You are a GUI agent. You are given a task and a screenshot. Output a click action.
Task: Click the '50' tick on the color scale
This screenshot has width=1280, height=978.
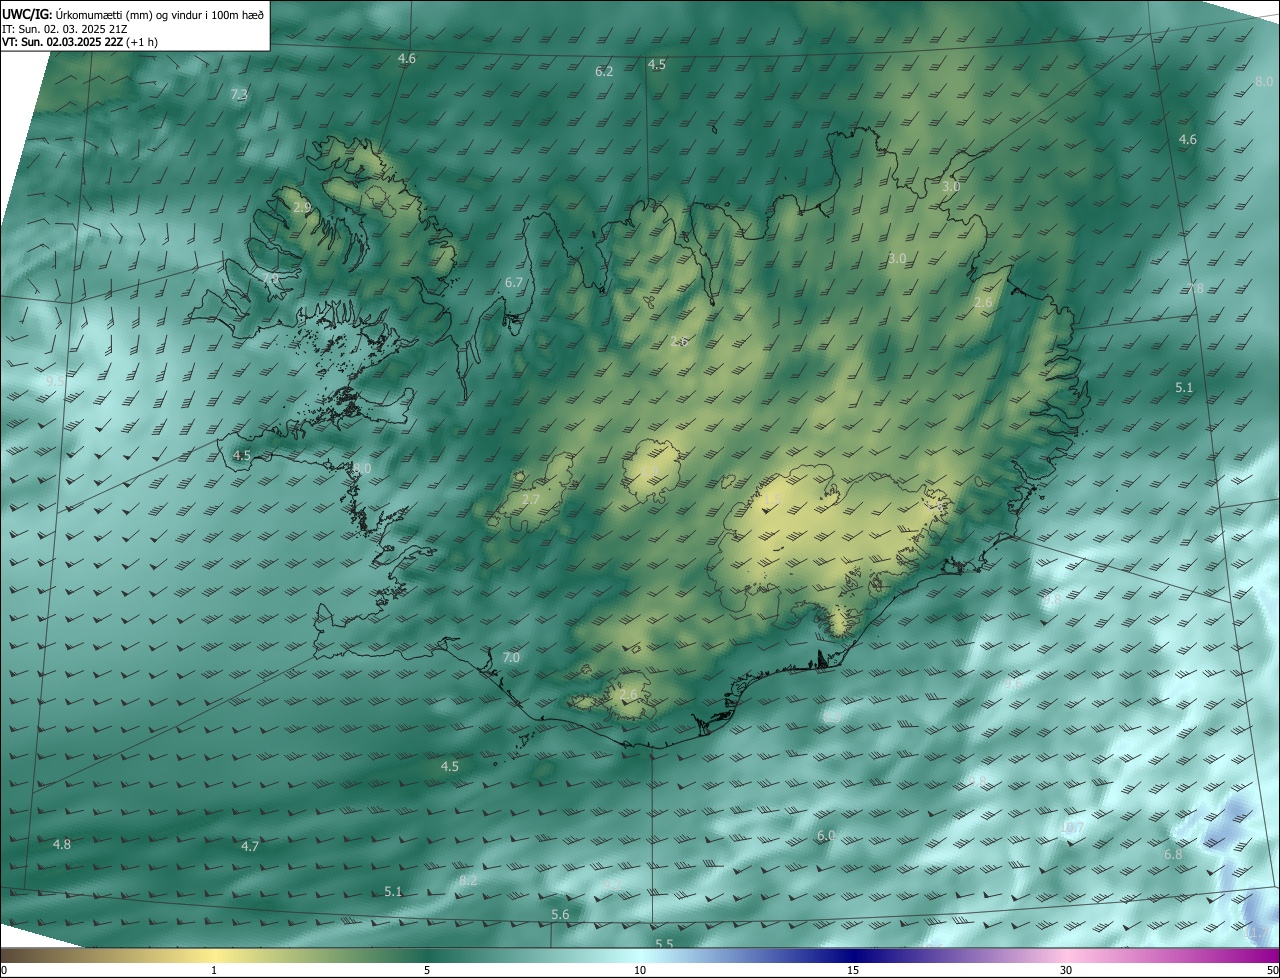coord(1272,971)
